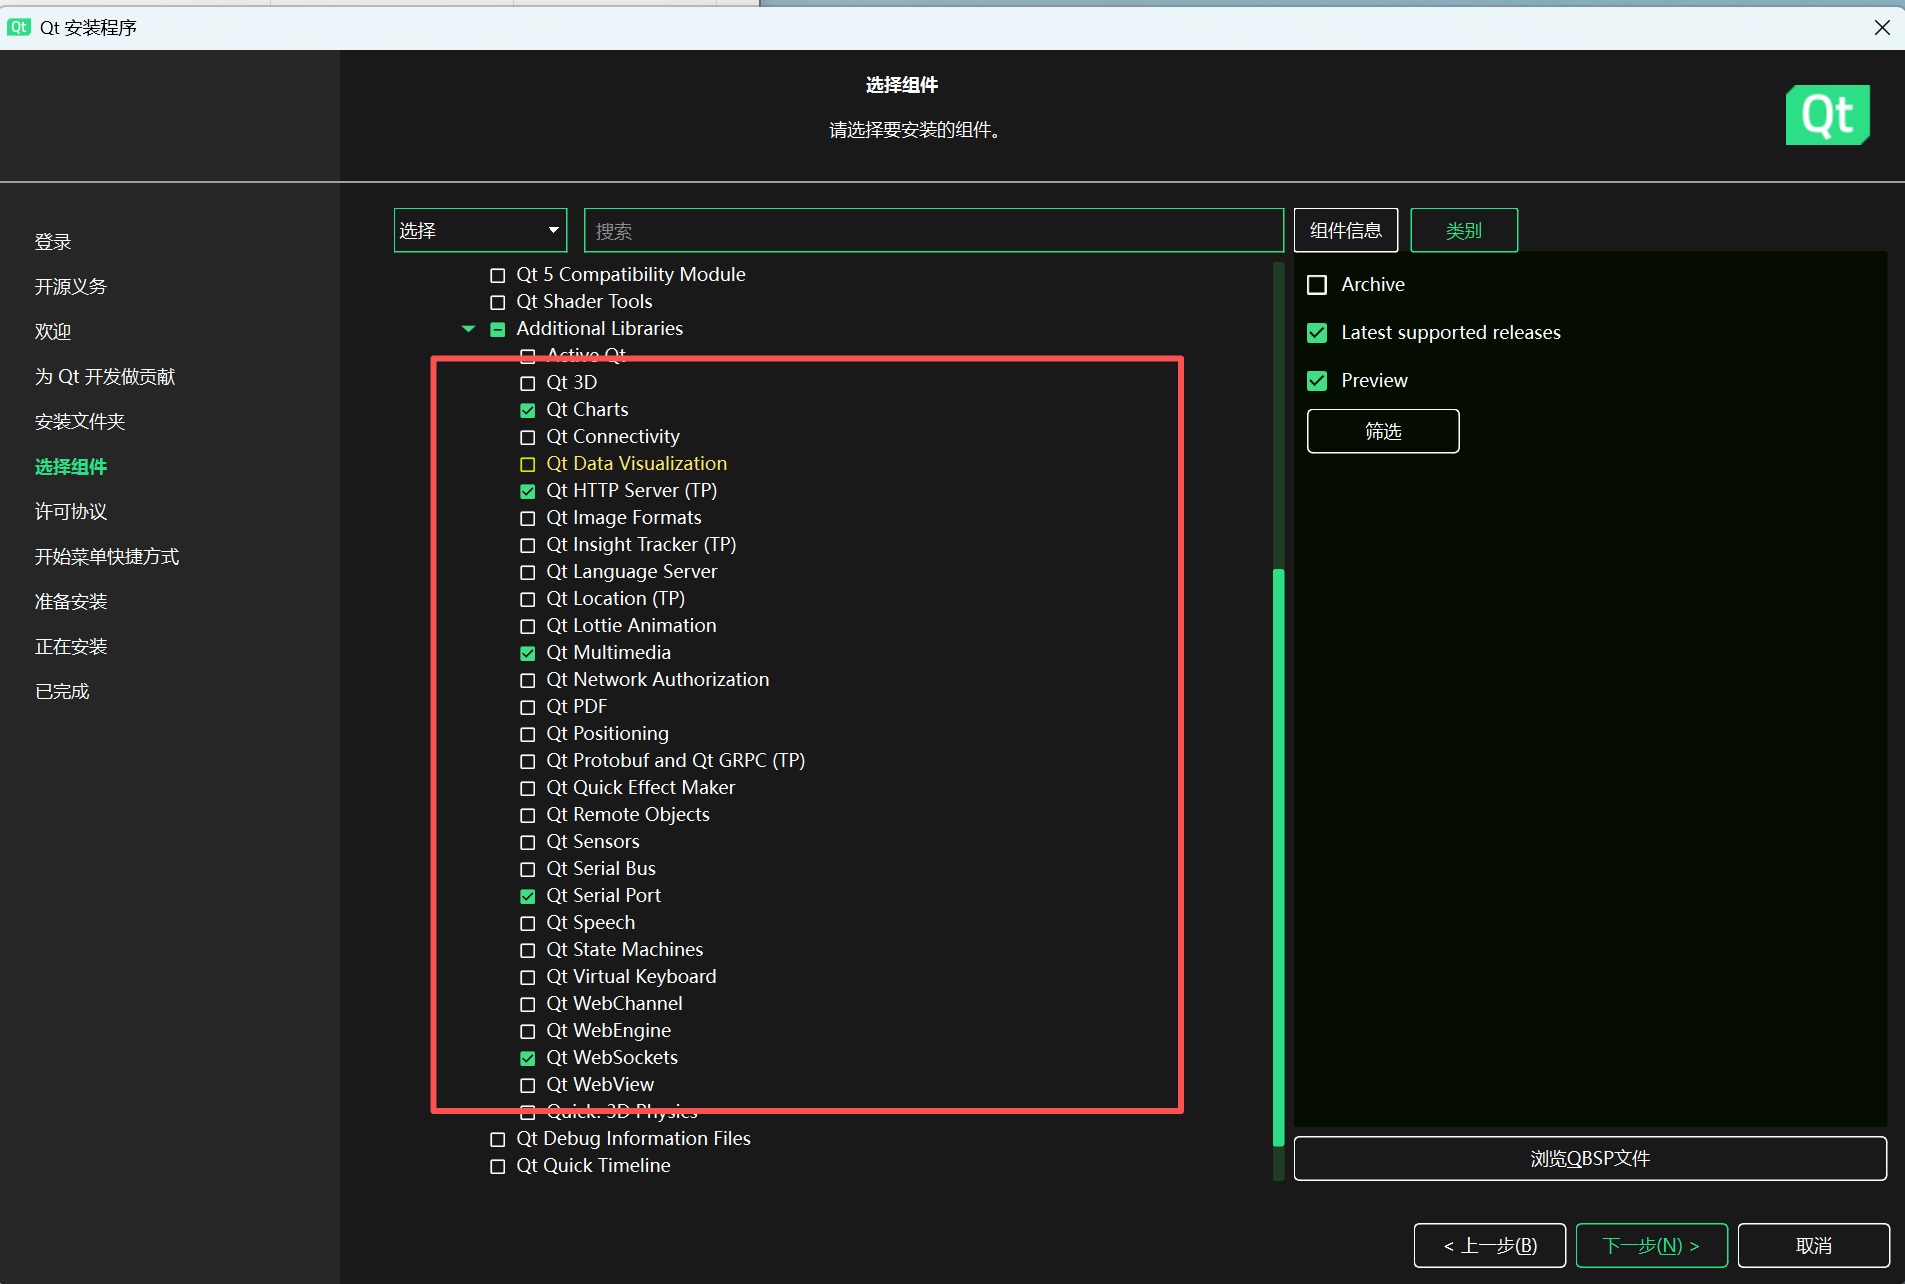Click 选择组件 step in sidebar

pyautogui.click(x=70, y=467)
